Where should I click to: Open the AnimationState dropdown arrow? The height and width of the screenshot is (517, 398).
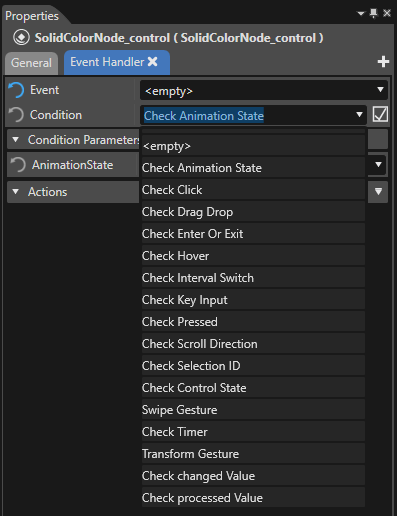click(x=378, y=165)
